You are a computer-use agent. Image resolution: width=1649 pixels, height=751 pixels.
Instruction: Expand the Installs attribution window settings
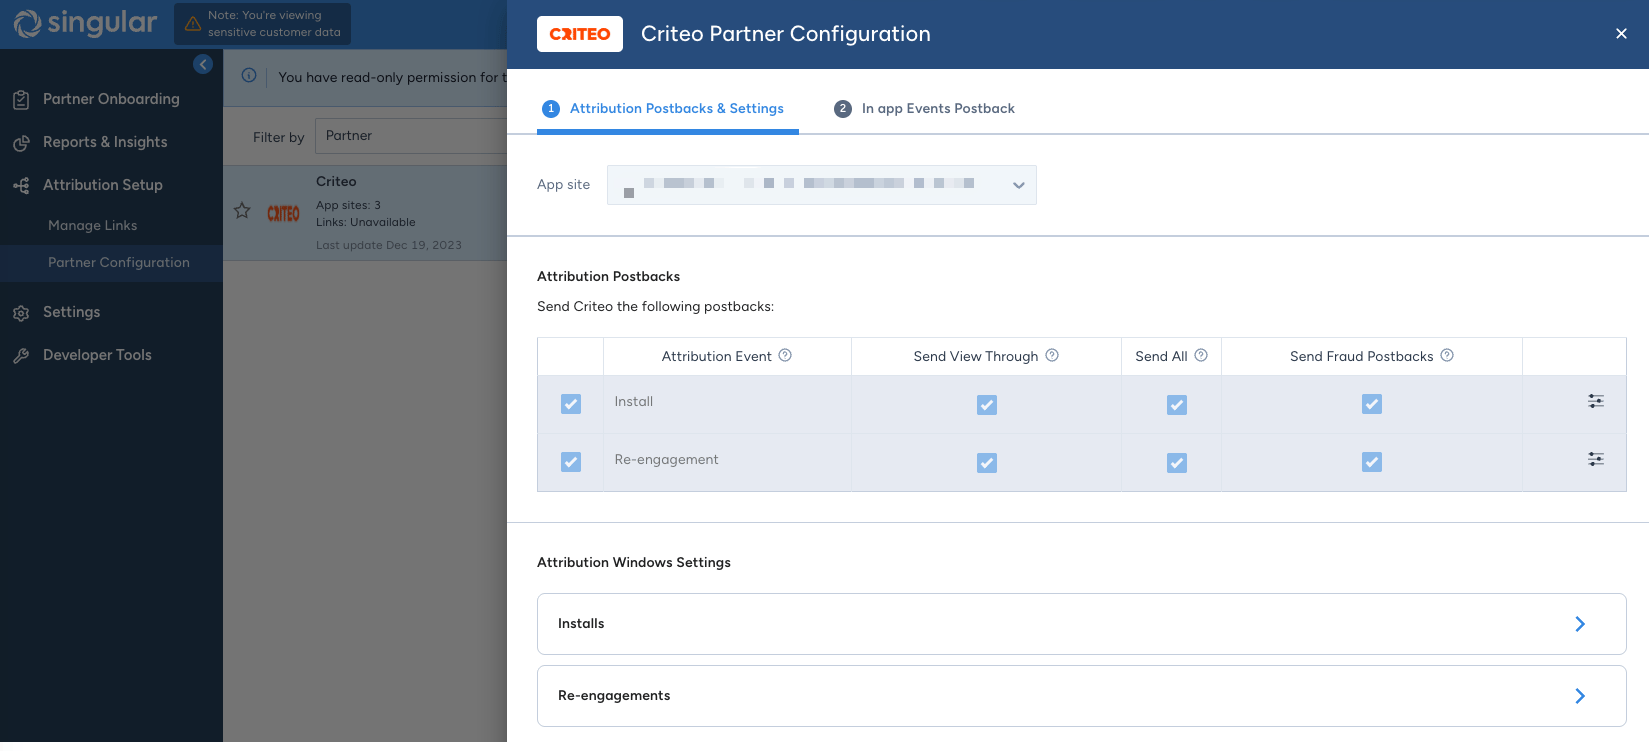click(x=1082, y=624)
